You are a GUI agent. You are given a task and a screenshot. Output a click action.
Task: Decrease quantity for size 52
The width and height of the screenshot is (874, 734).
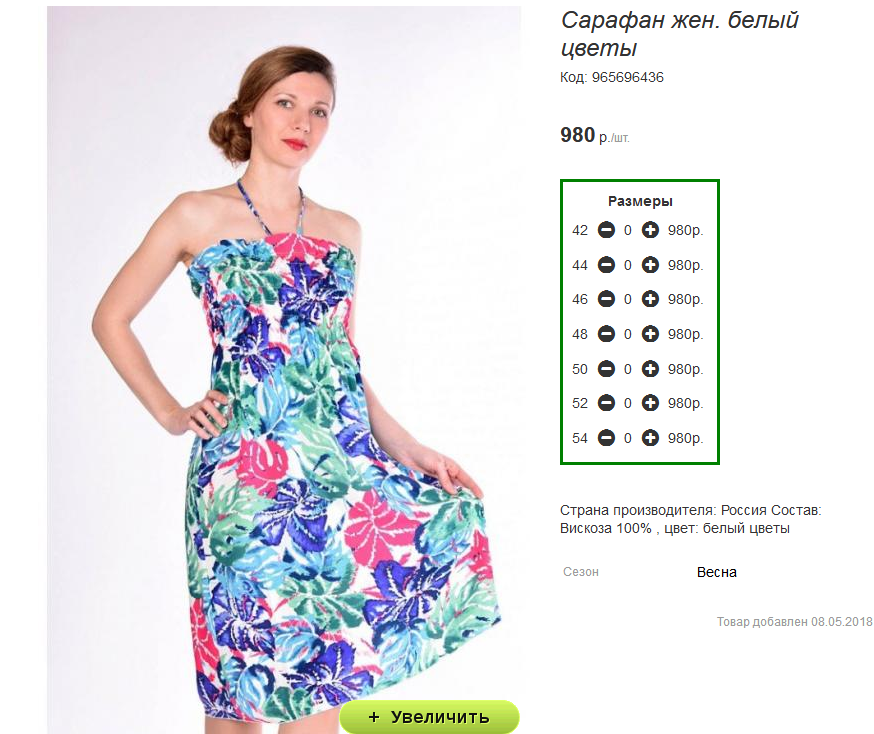pyautogui.click(x=606, y=403)
